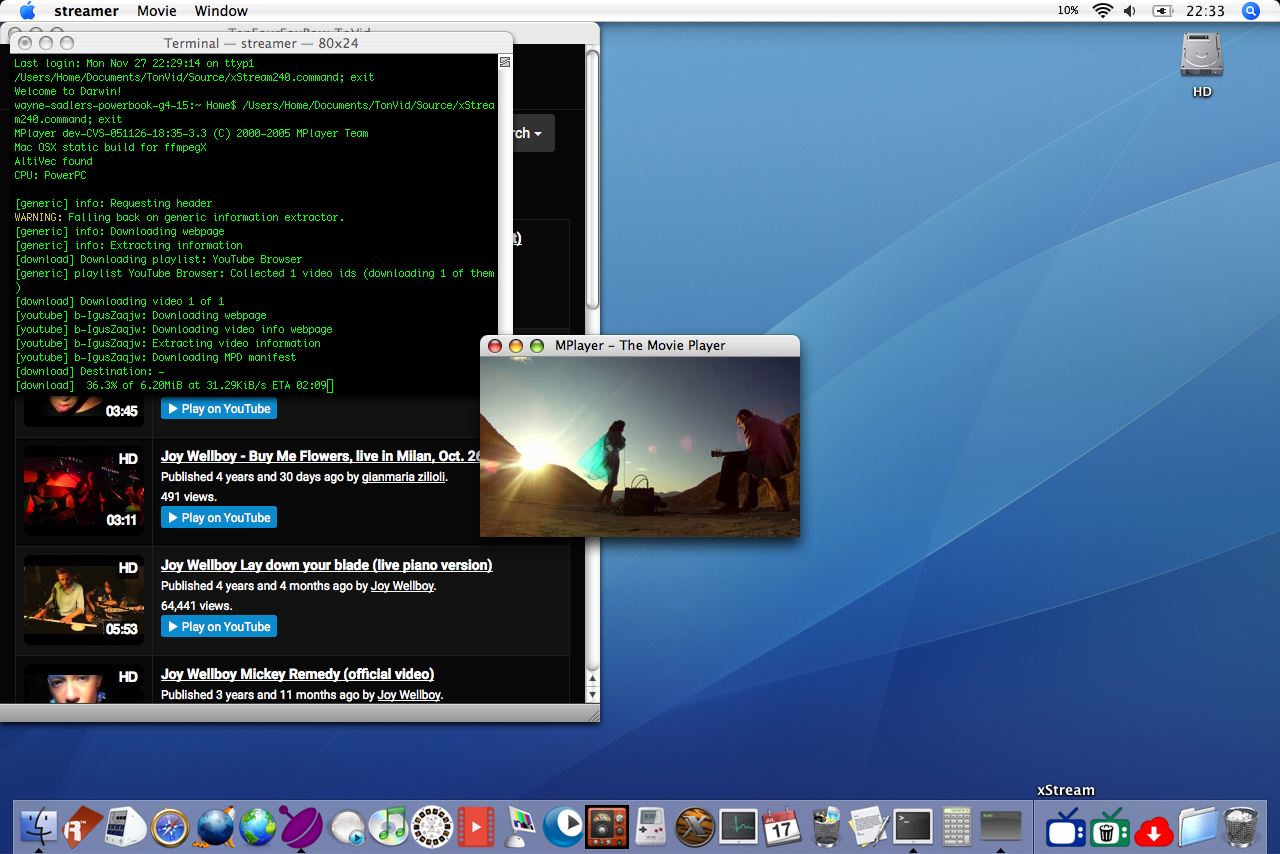Click the '491 views.' text
The image size is (1280, 854).
pyautogui.click(x=189, y=497)
